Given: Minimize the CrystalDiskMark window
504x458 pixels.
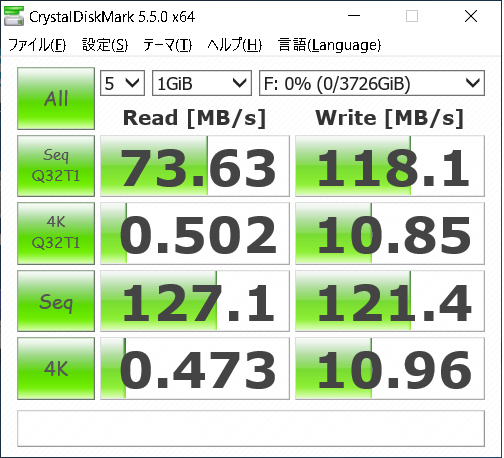Looking at the screenshot, I should coord(354,16).
